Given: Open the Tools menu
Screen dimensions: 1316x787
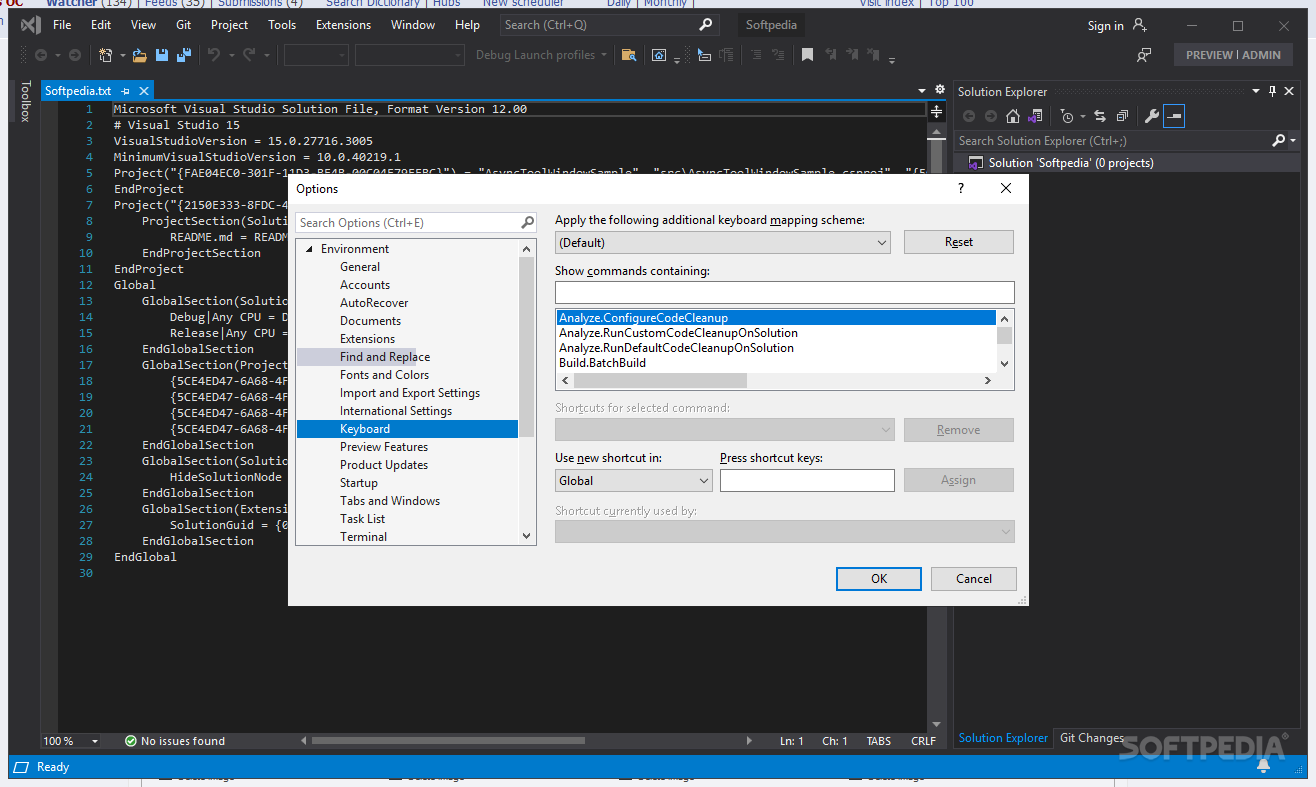Looking at the screenshot, I should [x=282, y=25].
